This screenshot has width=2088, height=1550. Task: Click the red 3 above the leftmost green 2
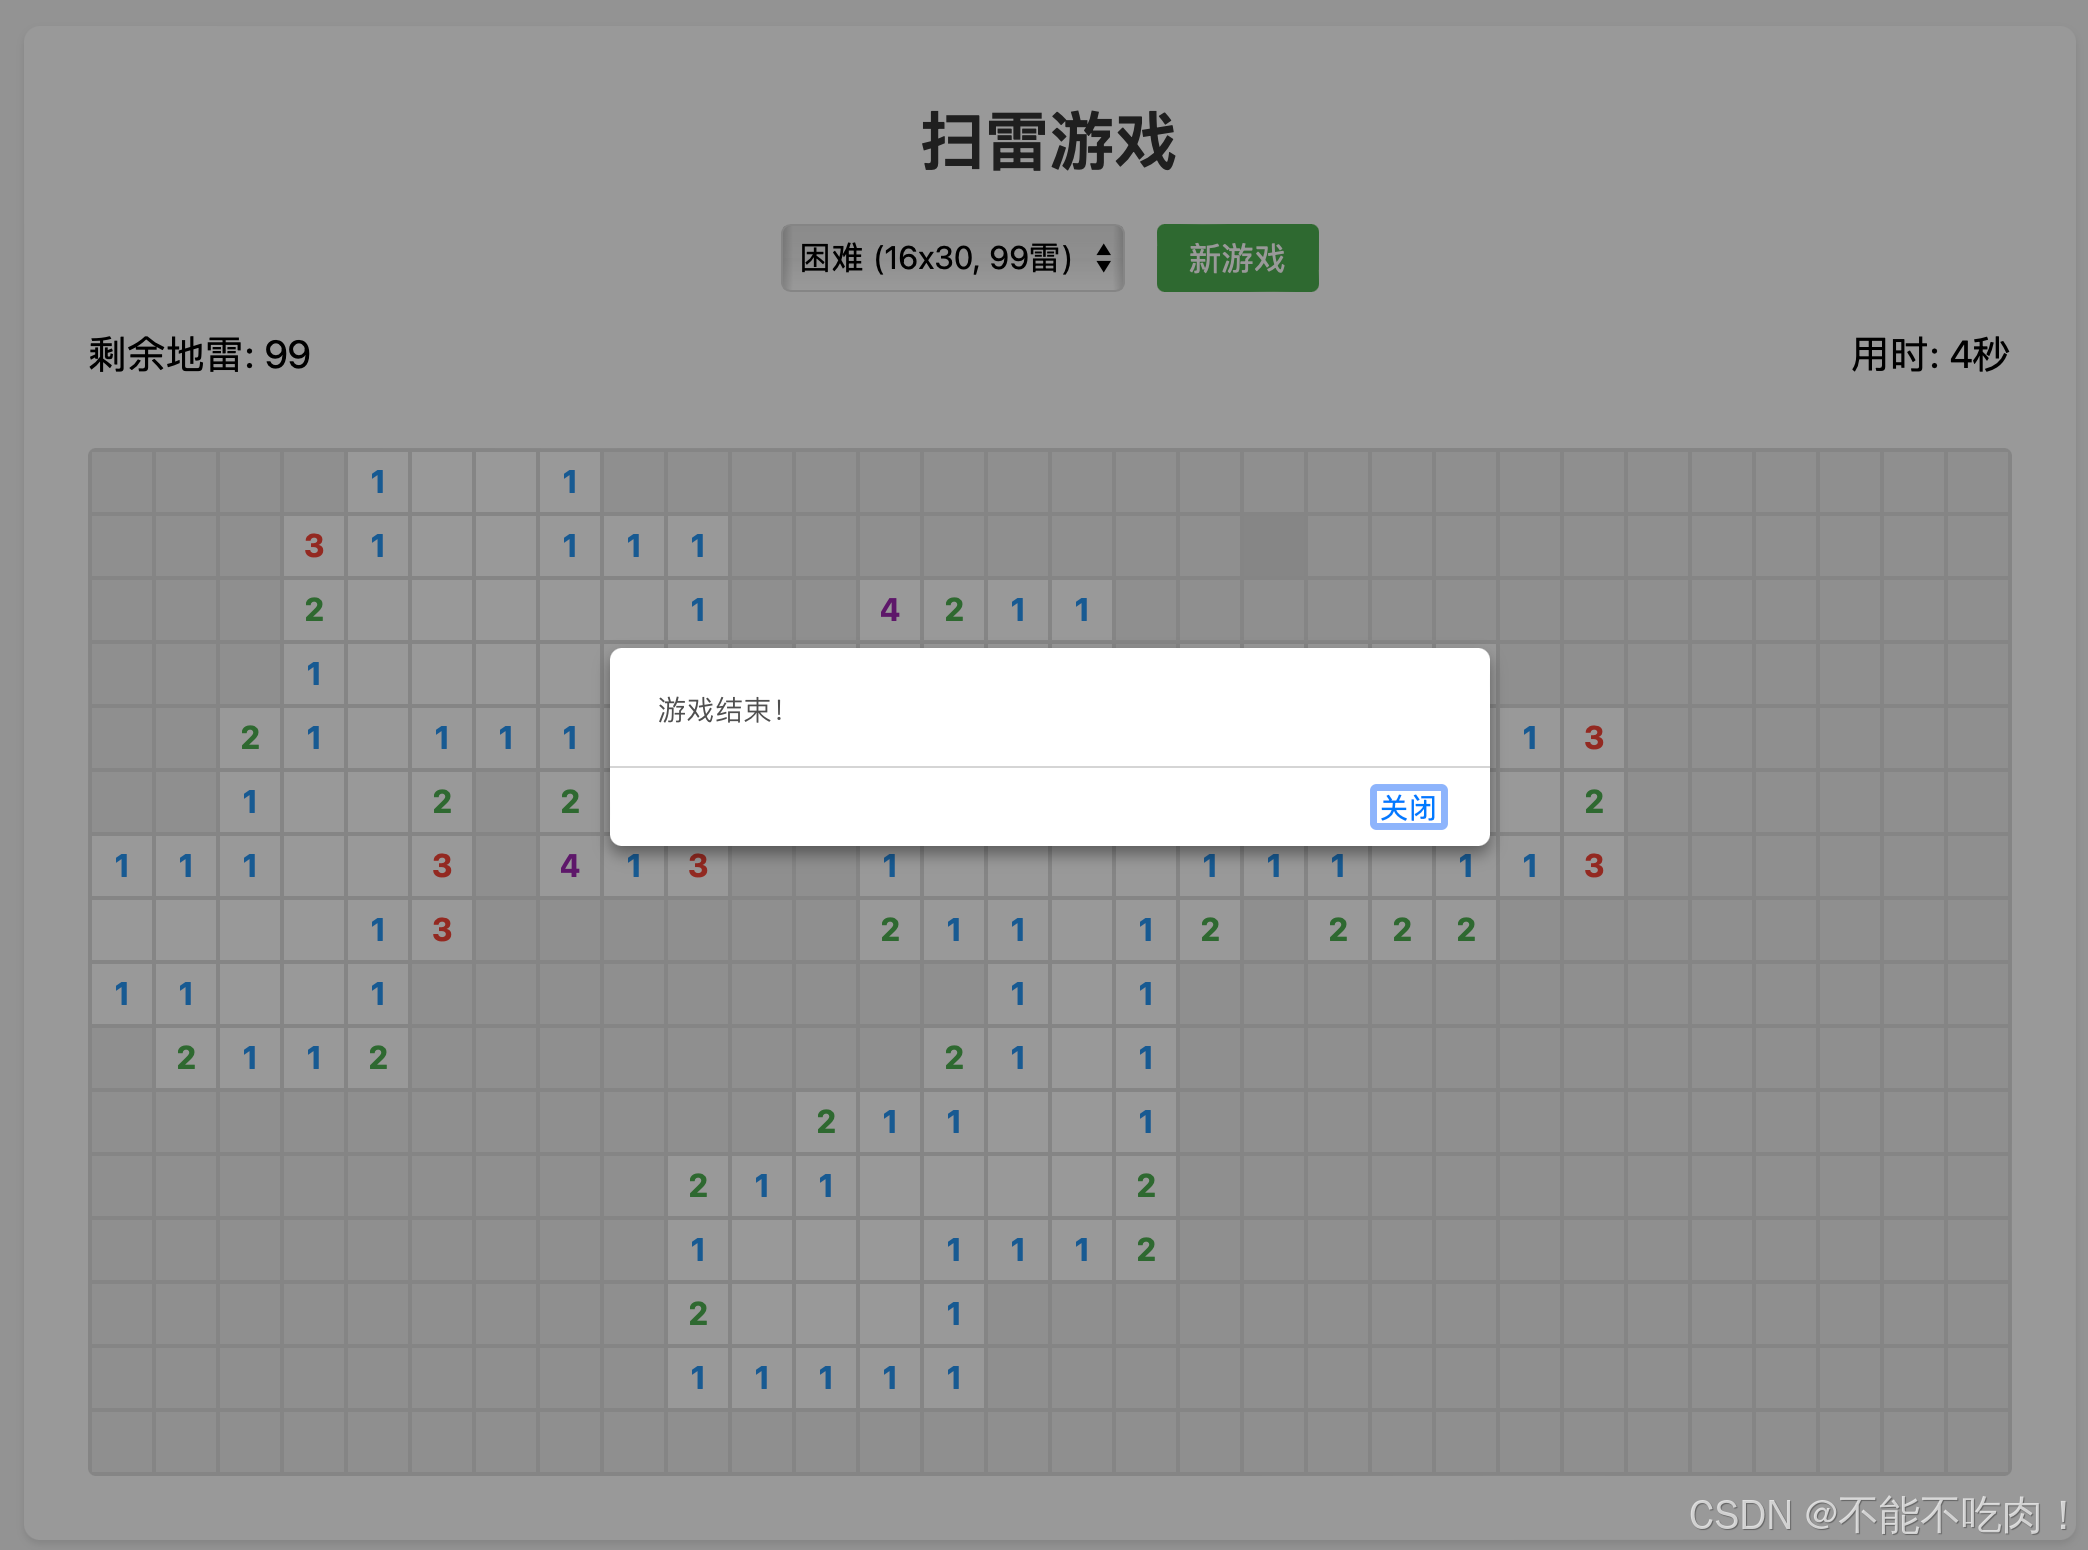pyautogui.click(x=314, y=546)
